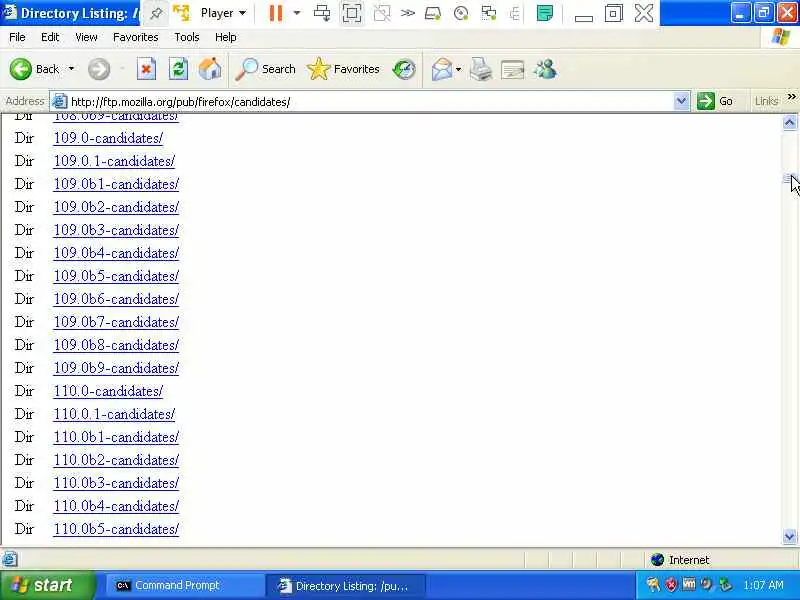Show more VMware toolbar items chevron
The image size is (800, 600).
click(x=407, y=13)
